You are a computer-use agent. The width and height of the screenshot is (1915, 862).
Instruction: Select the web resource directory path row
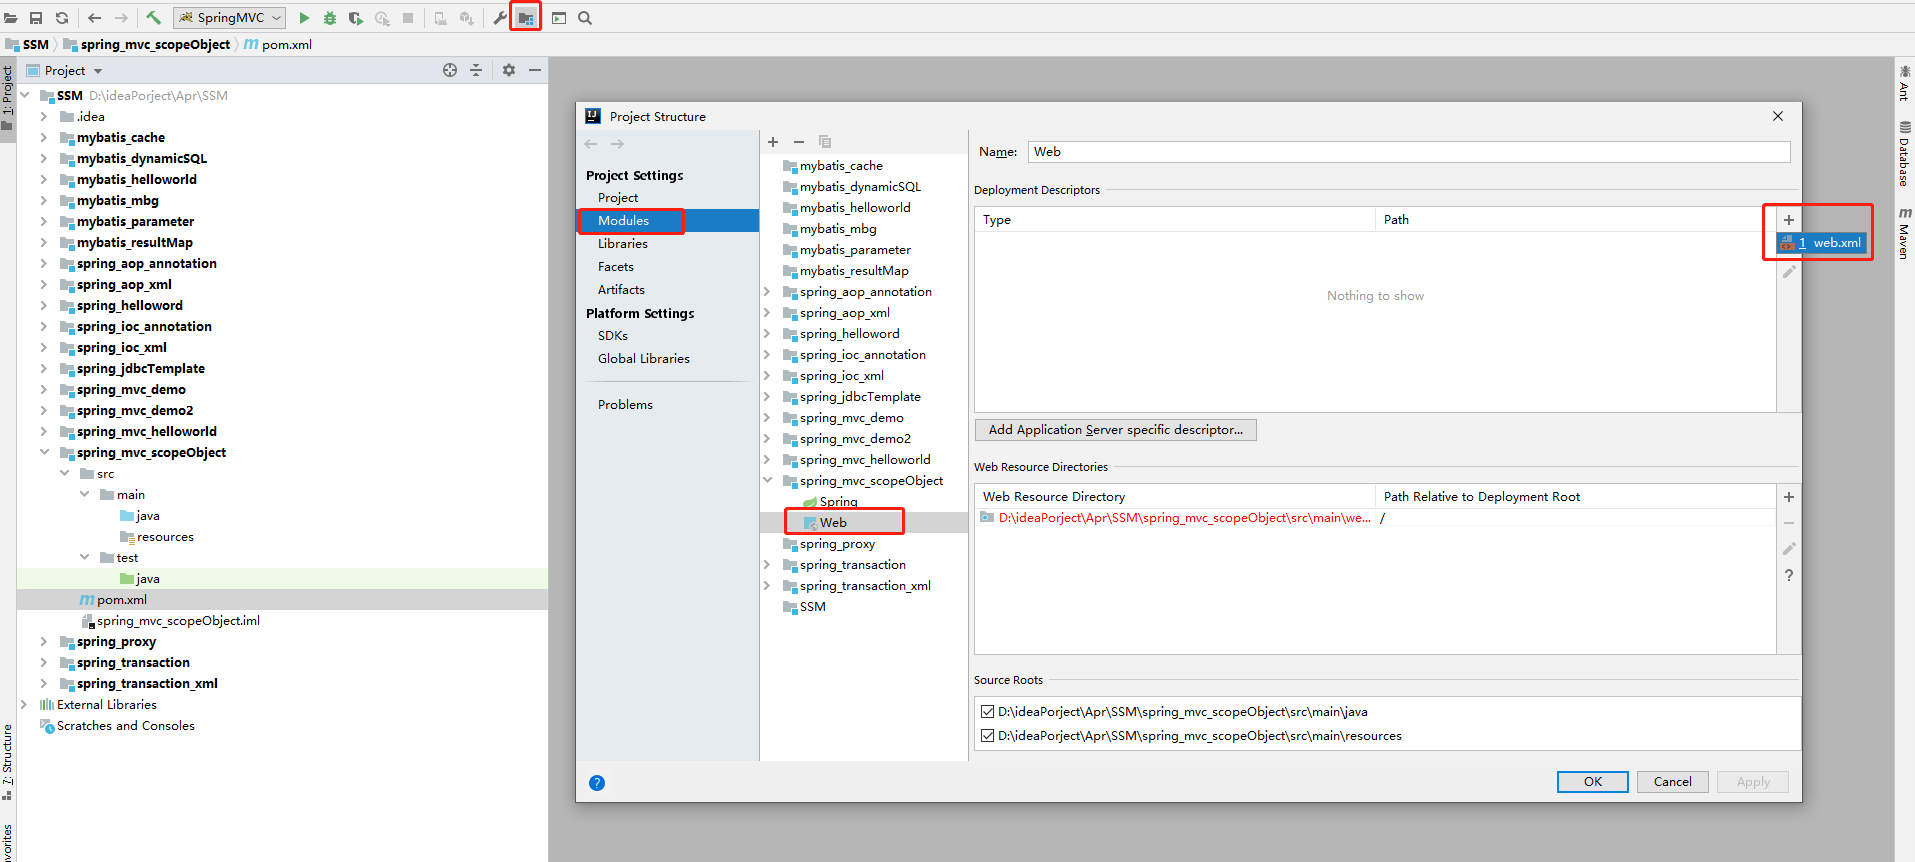pyautogui.click(x=1375, y=518)
